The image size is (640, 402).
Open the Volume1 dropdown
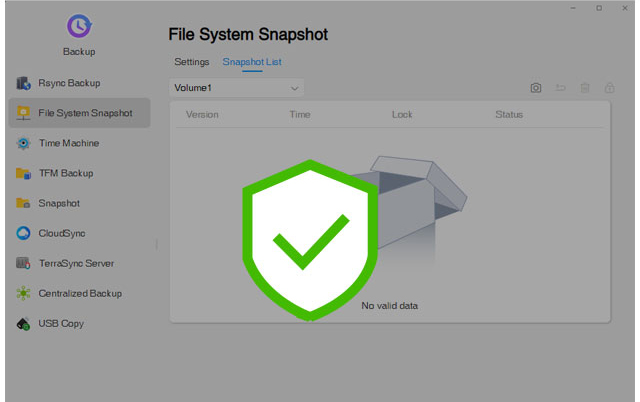tap(236, 88)
